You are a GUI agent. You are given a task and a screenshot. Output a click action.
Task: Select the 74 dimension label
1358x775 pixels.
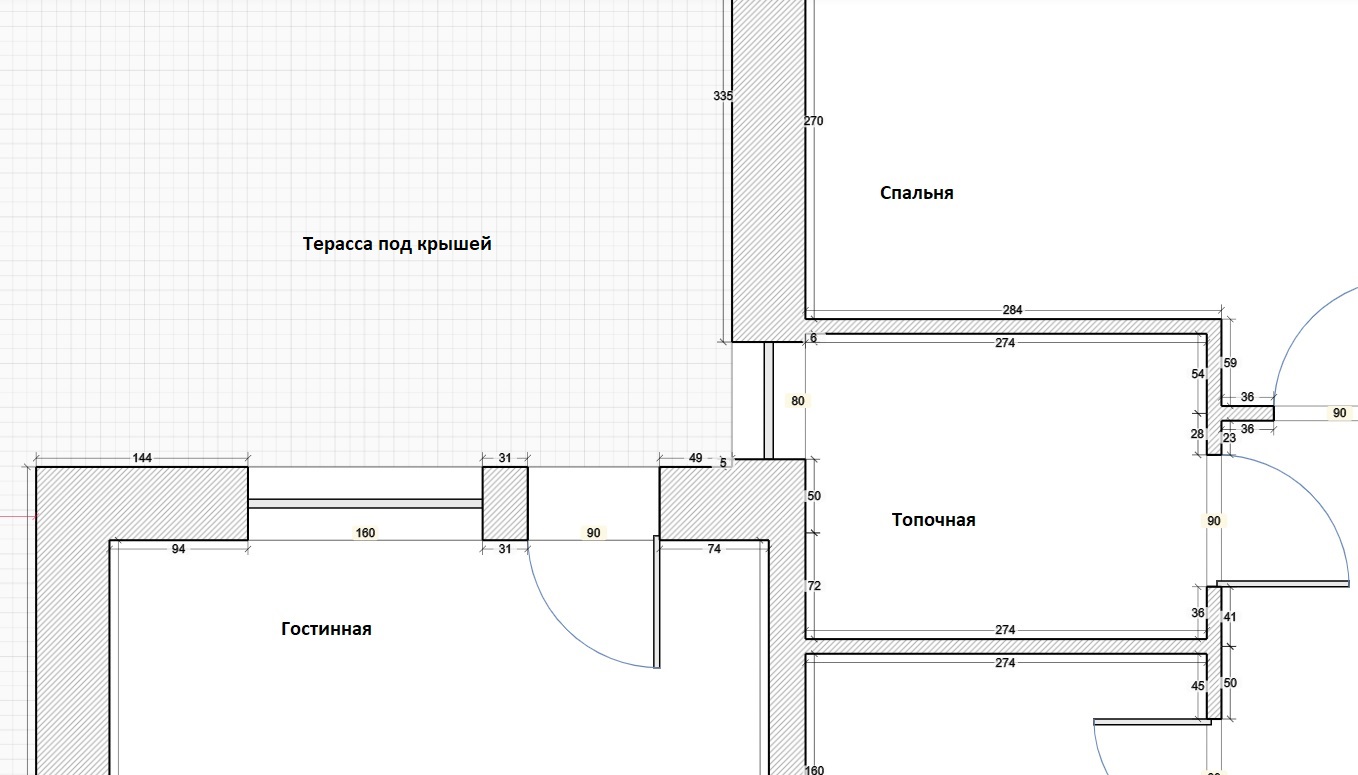pos(714,548)
